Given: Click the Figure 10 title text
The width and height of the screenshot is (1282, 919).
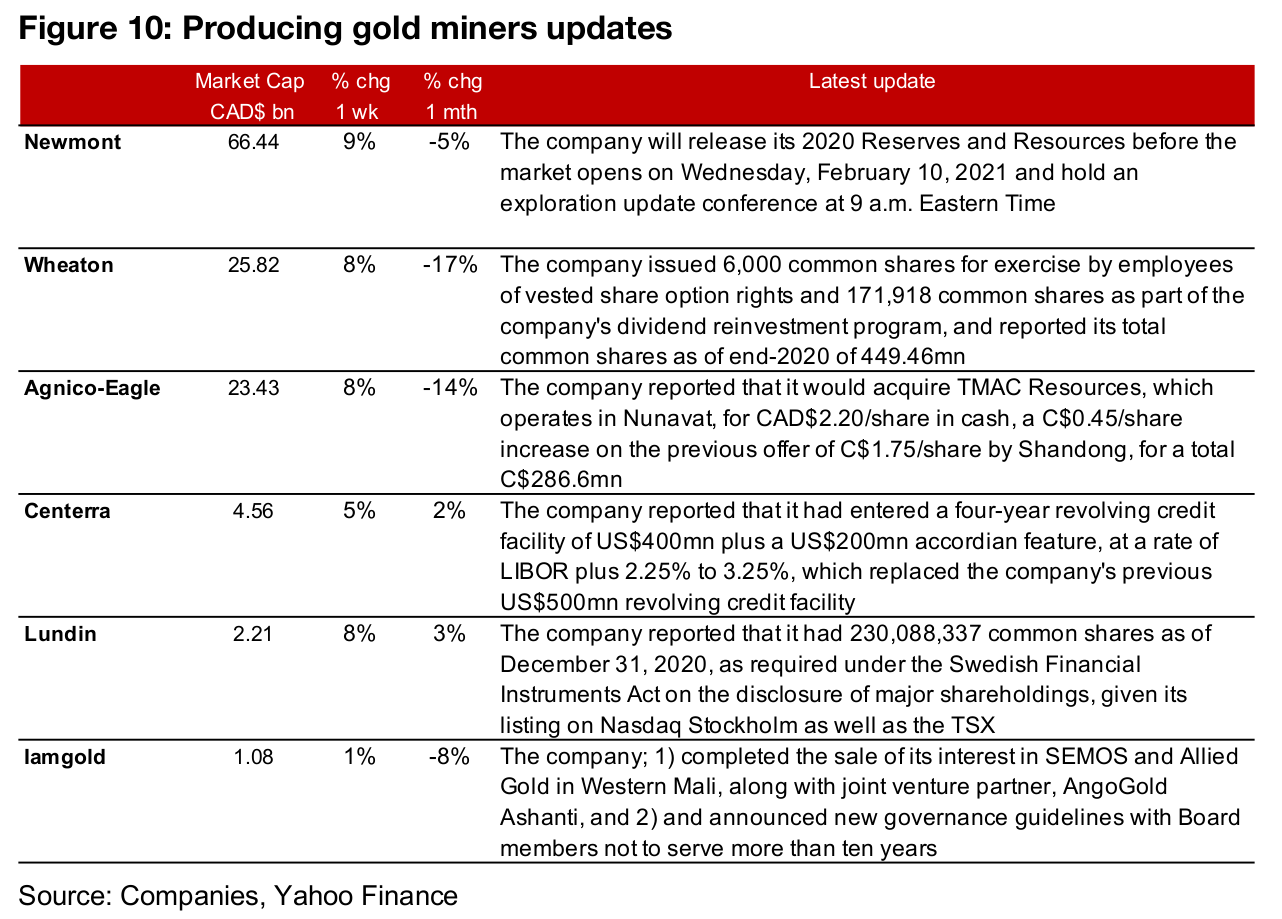Looking at the screenshot, I should [x=345, y=29].
